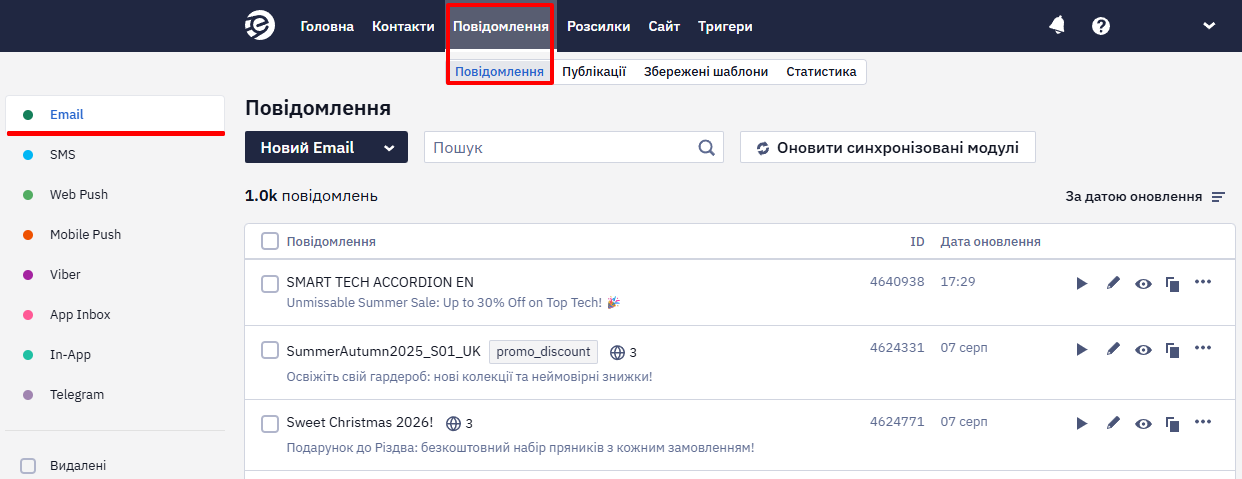1242x479 pixels.
Task: Click ID 4640938 cell
Action: tap(897, 282)
